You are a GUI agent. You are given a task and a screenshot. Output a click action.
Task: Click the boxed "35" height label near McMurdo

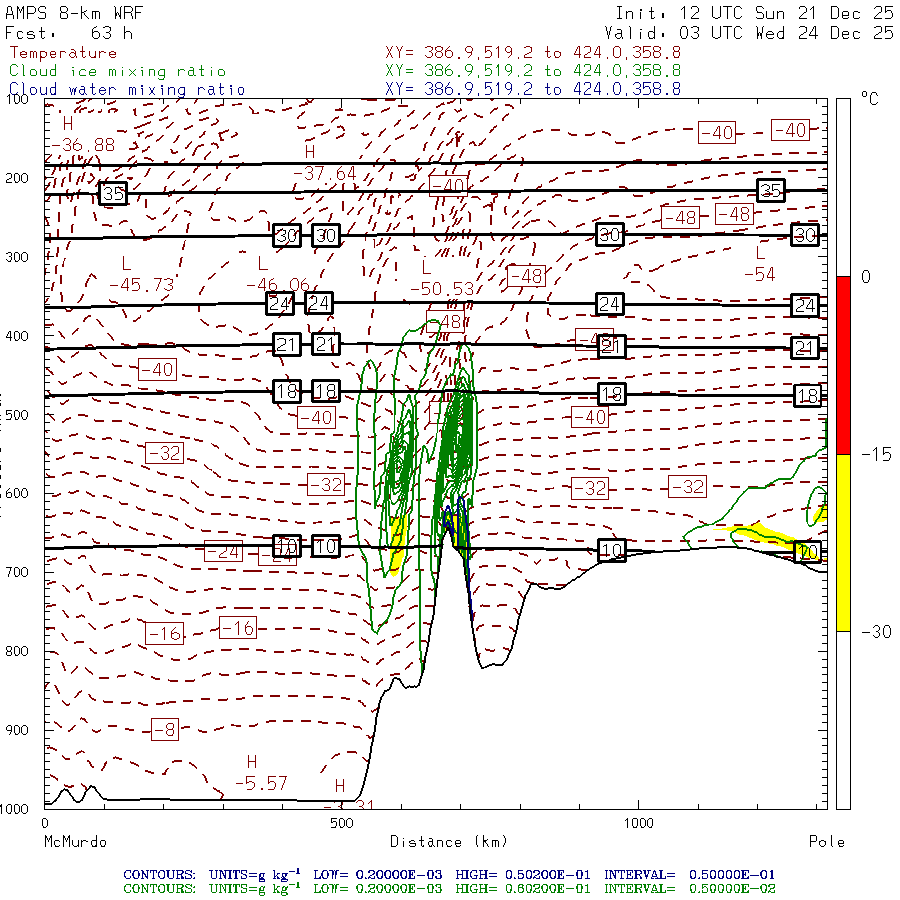(x=113, y=193)
